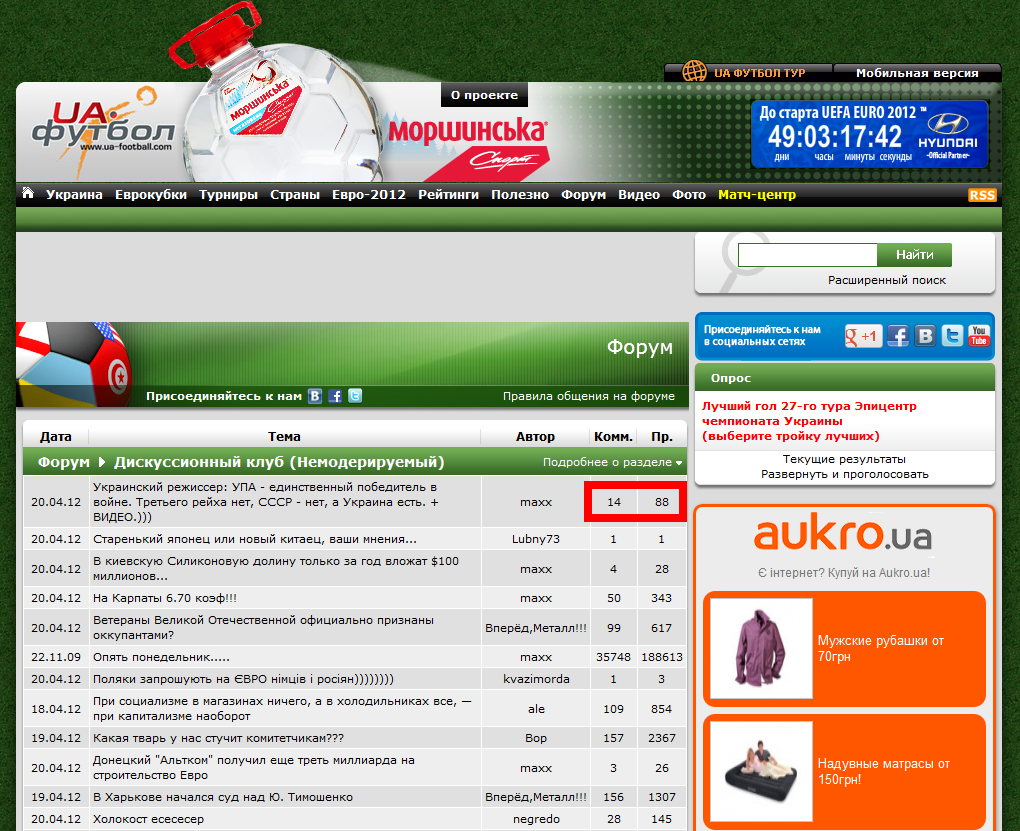
Task: Open VKontakte icon in social networks panel
Action: pos(925,336)
